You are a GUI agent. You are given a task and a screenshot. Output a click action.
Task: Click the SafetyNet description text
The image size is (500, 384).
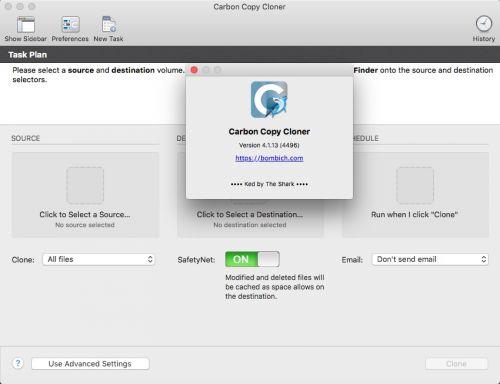[x=275, y=287]
